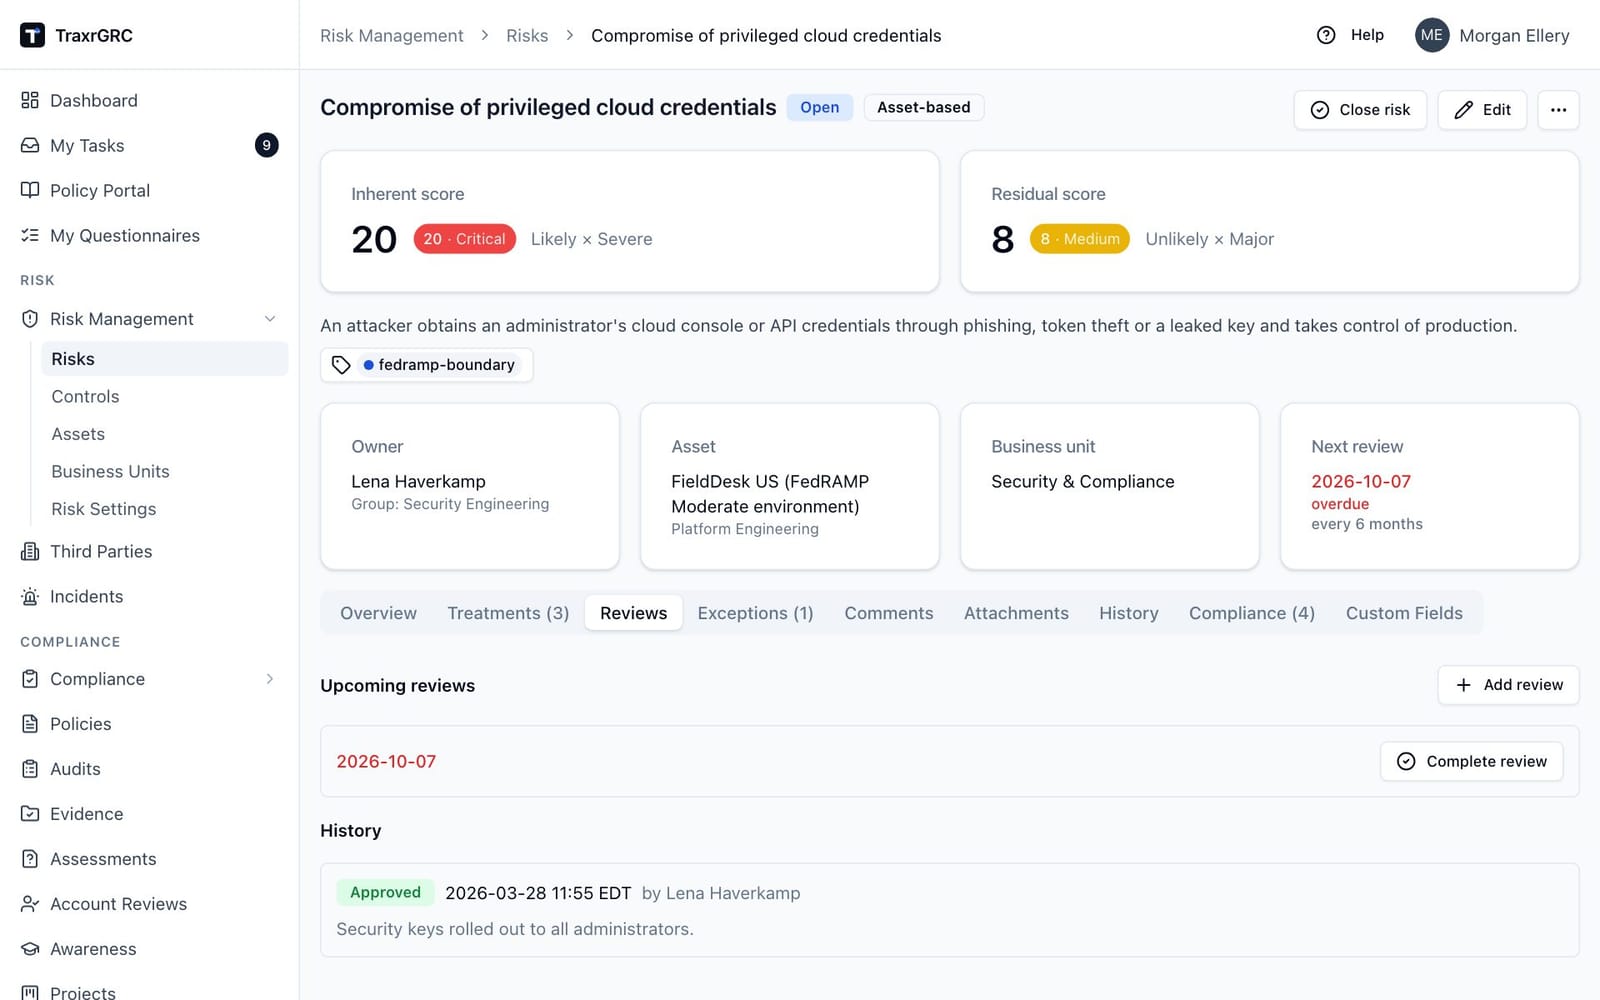Screen dimensions: 1600x1000
Task: Click the tag icon beside fedramp-boundary
Action: point(341,365)
